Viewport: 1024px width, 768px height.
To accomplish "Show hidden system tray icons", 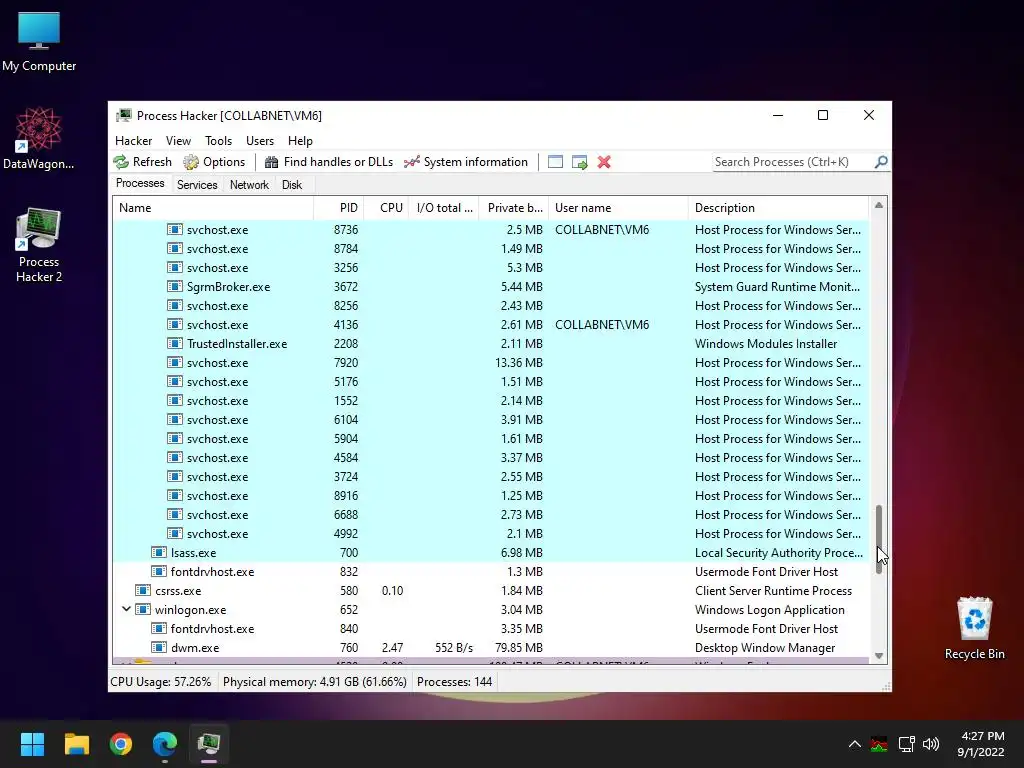I will click(854, 744).
